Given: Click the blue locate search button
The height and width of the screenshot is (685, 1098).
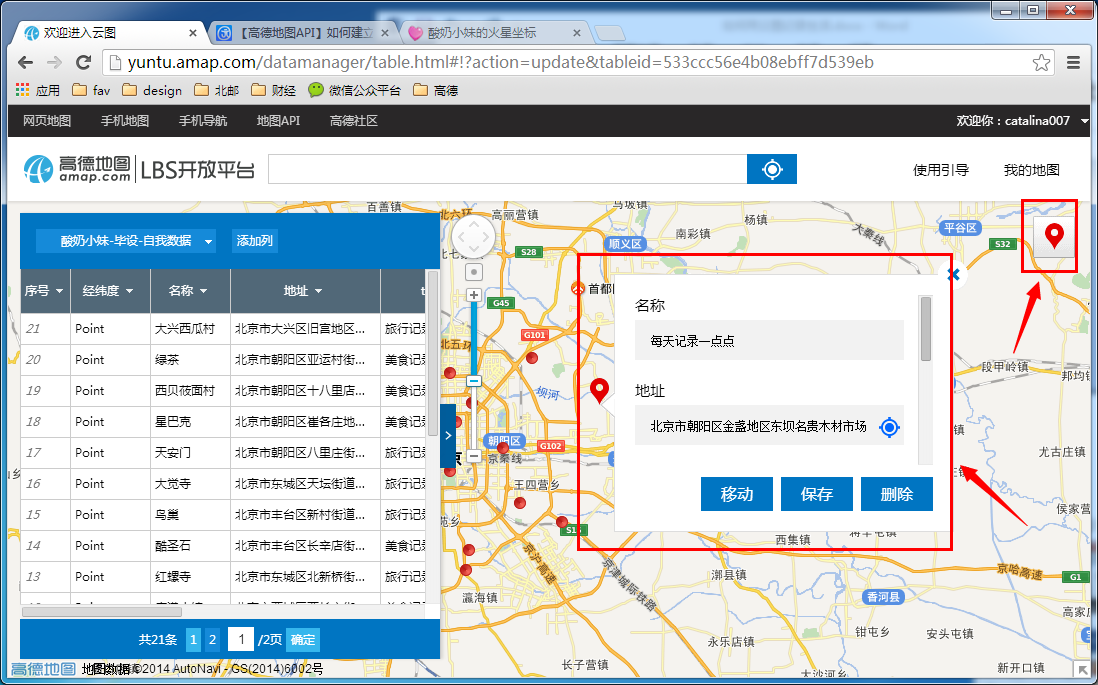Looking at the screenshot, I should click(772, 169).
